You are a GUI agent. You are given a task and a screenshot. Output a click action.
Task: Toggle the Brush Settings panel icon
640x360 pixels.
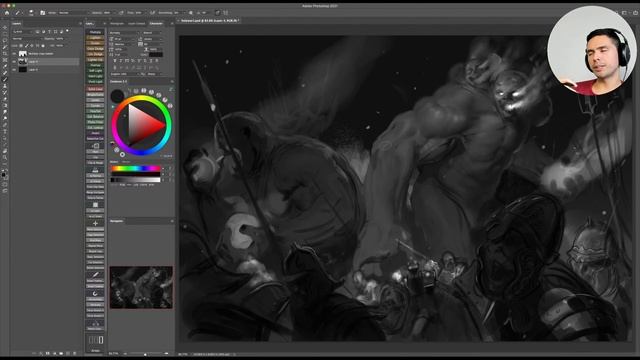click(42, 13)
